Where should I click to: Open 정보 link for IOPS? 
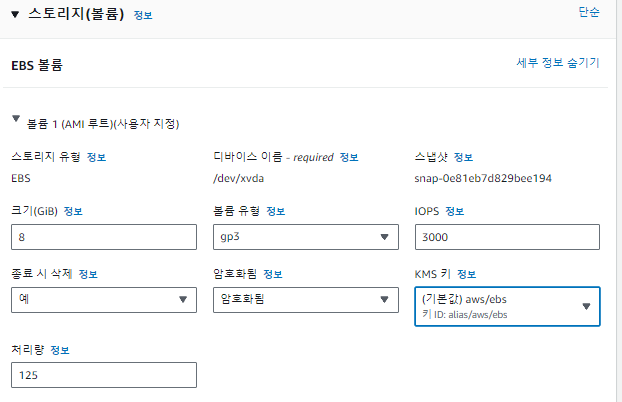tap(455, 211)
